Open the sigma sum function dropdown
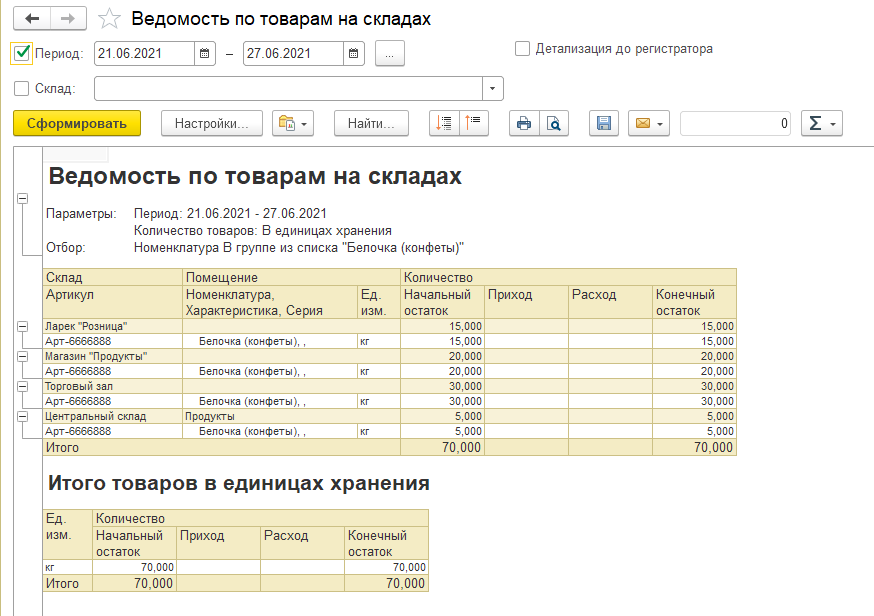Image resolution: width=874 pixels, height=616 pixels. (822, 123)
